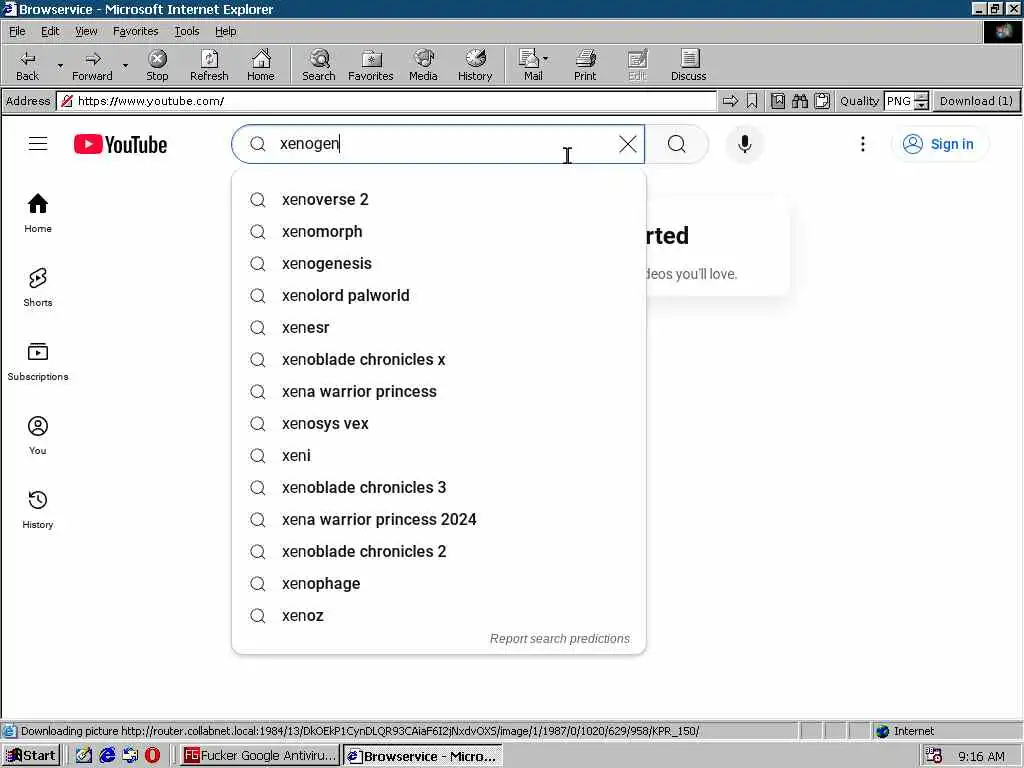Open Shorts in YouTube sidebar
Screen dimensions: 1024x768
(x=38, y=287)
